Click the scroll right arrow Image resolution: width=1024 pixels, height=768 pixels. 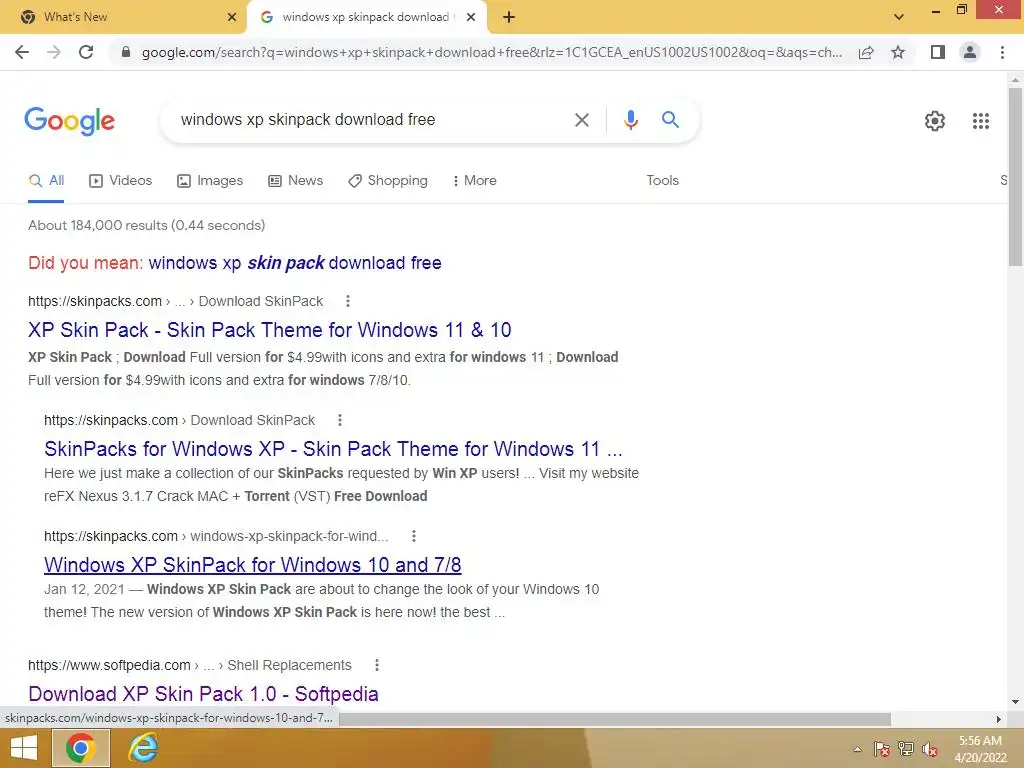999,719
